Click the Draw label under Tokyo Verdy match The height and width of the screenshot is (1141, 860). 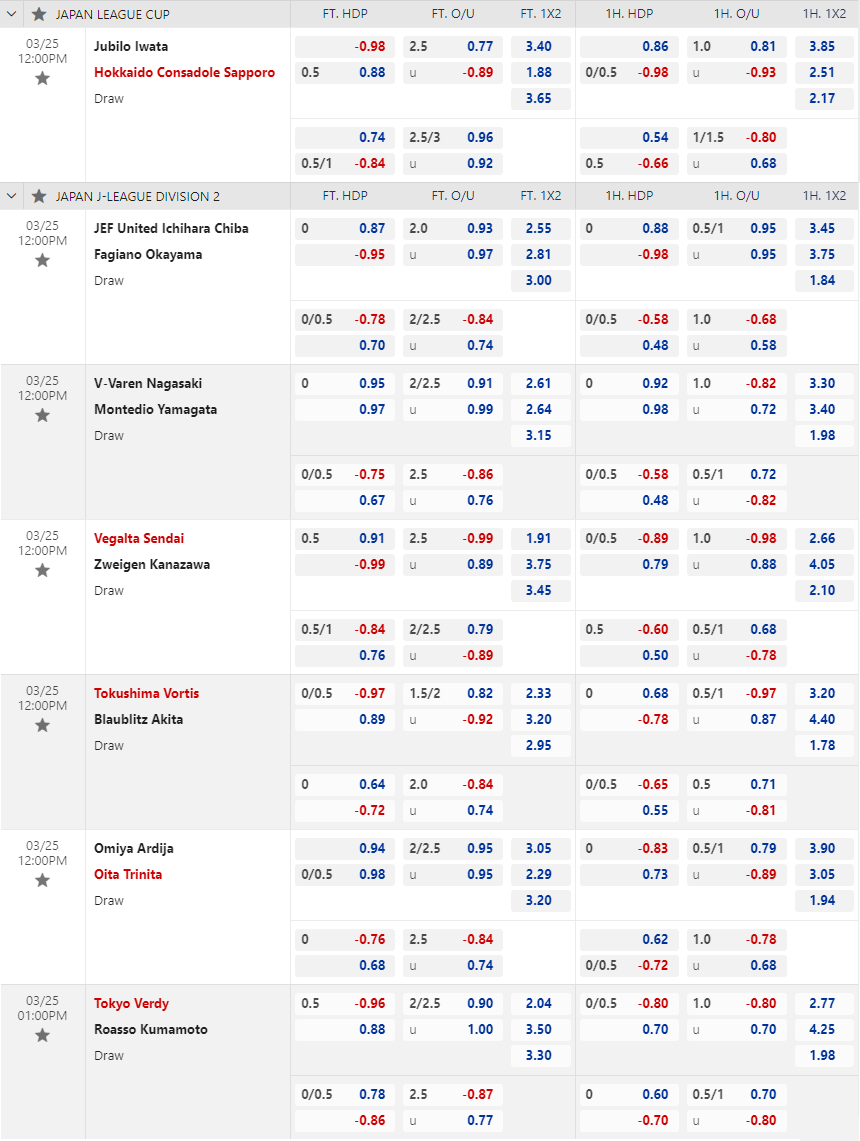(x=108, y=1055)
